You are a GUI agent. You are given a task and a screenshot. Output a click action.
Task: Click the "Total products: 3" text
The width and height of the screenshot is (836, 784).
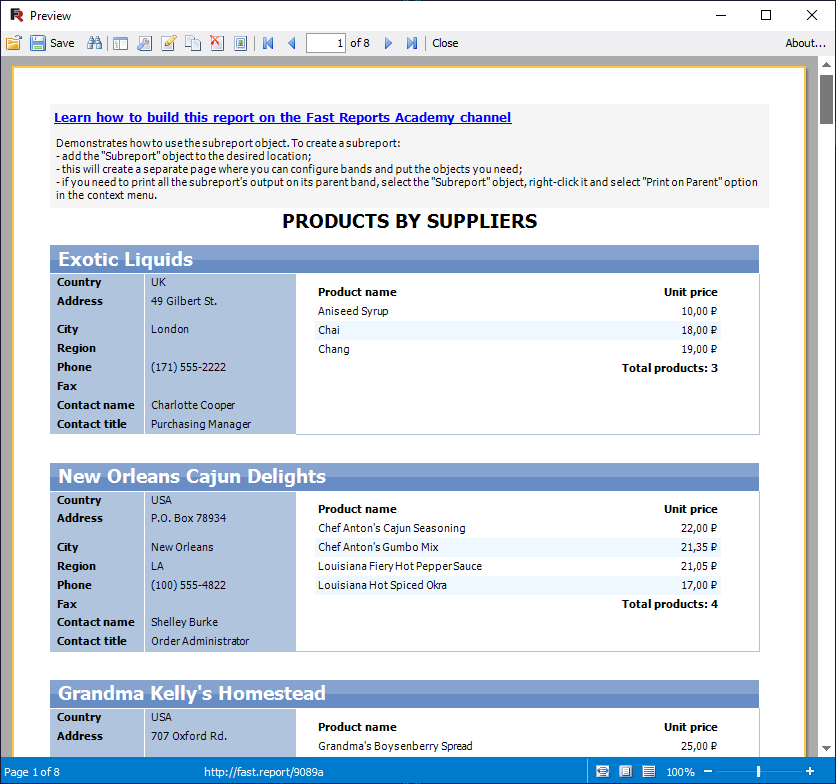coord(670,368)
